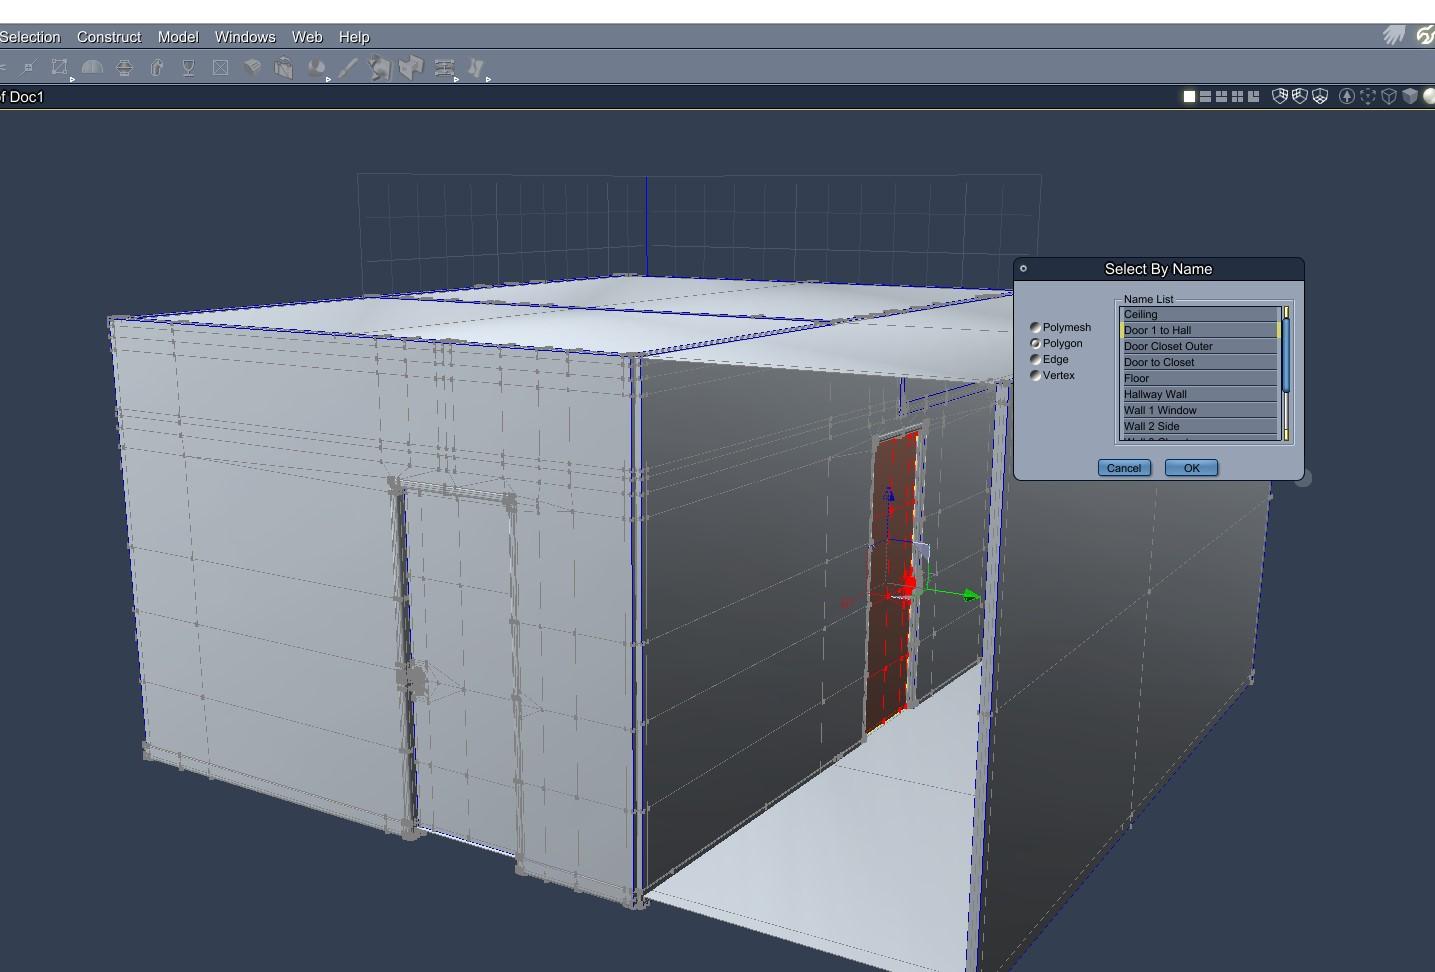Click the Name List scroll-up arrow

point(1286,312)
